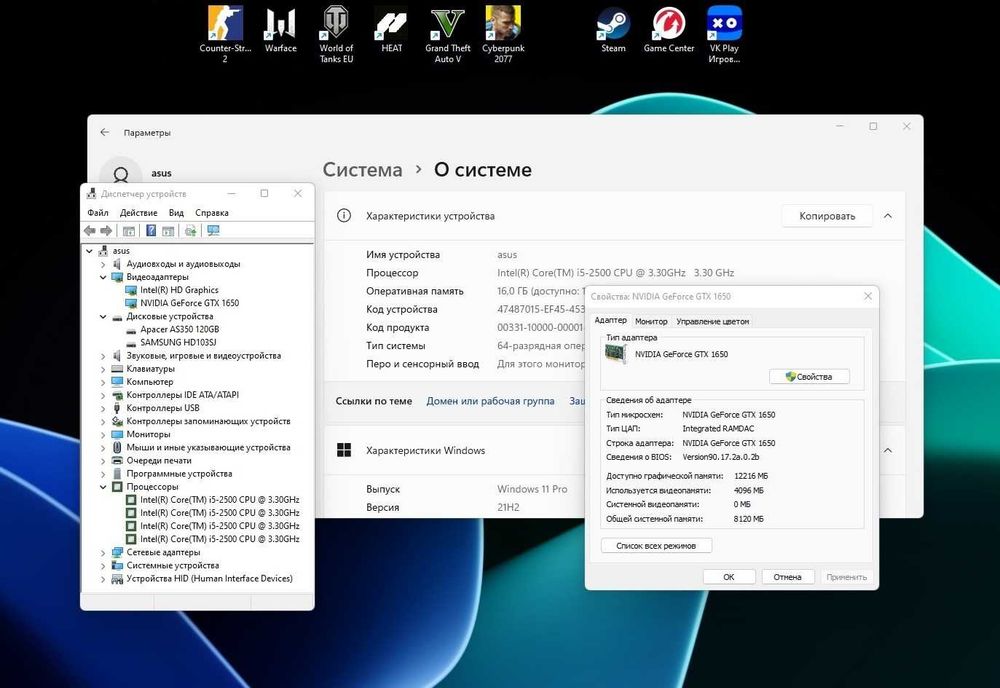Collapse Характеристики устройства section chevron
The image size is (1000, 688).
887,216
